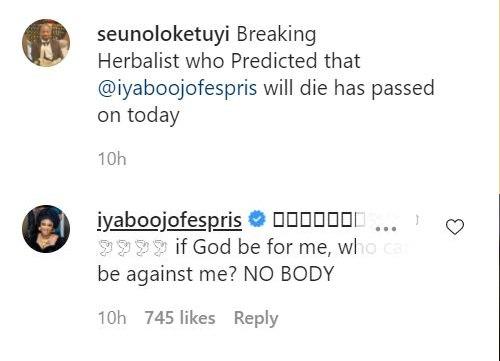Click the iyaboojofespris username in reply
Image resolution: width=500 pixels, height=361 pixels.
point(169,221)
